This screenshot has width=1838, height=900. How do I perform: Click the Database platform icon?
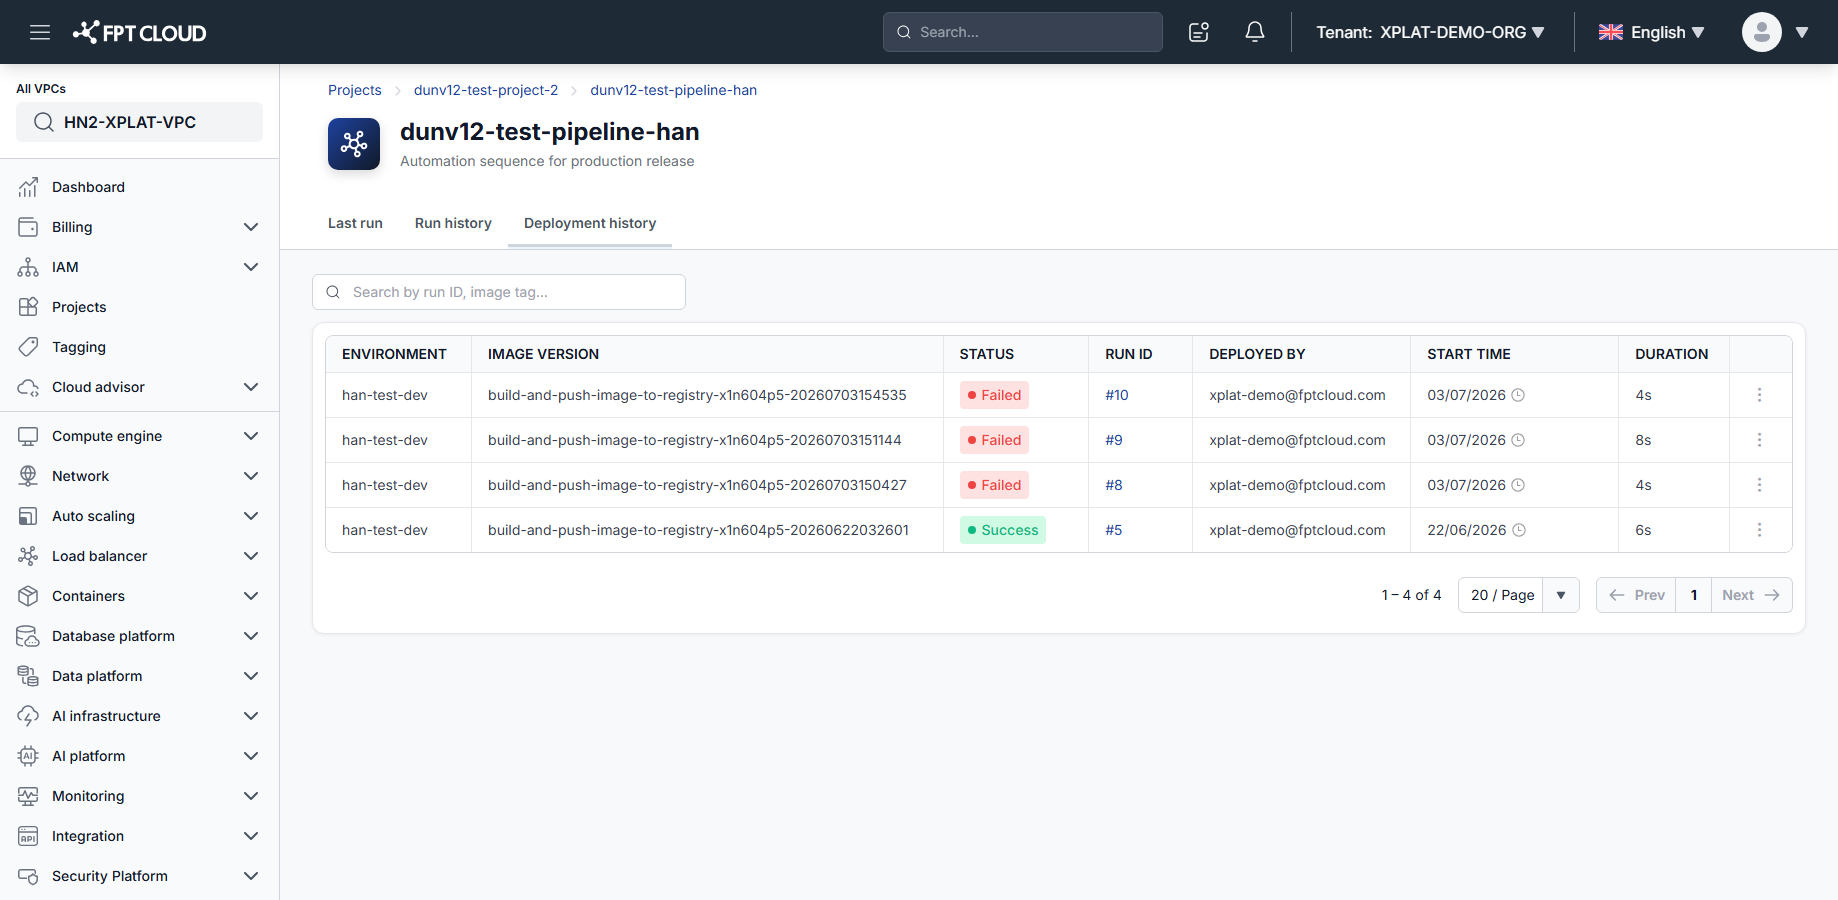click(x=28, y=636)
